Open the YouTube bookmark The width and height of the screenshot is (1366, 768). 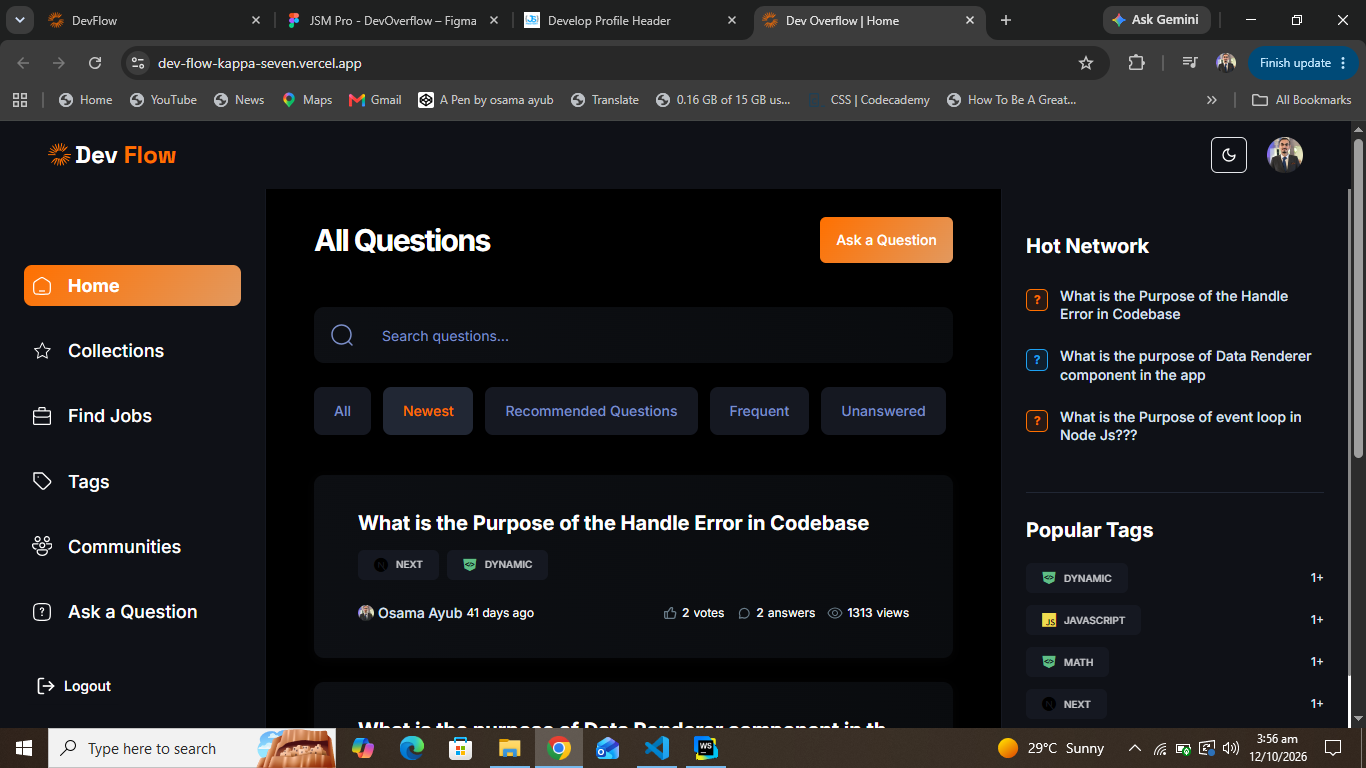pos(162,100)
